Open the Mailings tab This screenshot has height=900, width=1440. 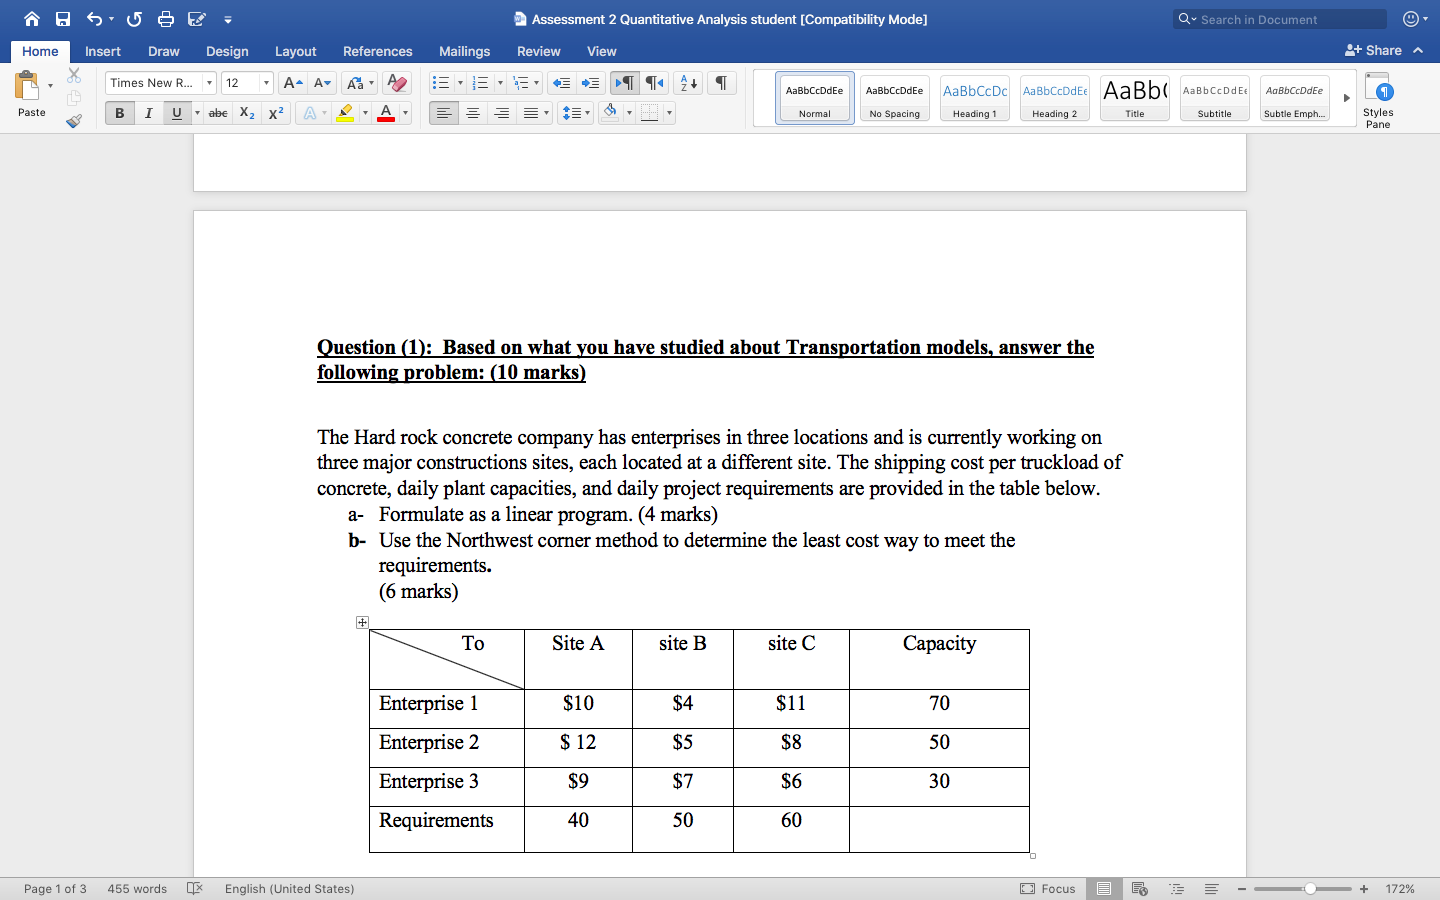tap(463, 51)
